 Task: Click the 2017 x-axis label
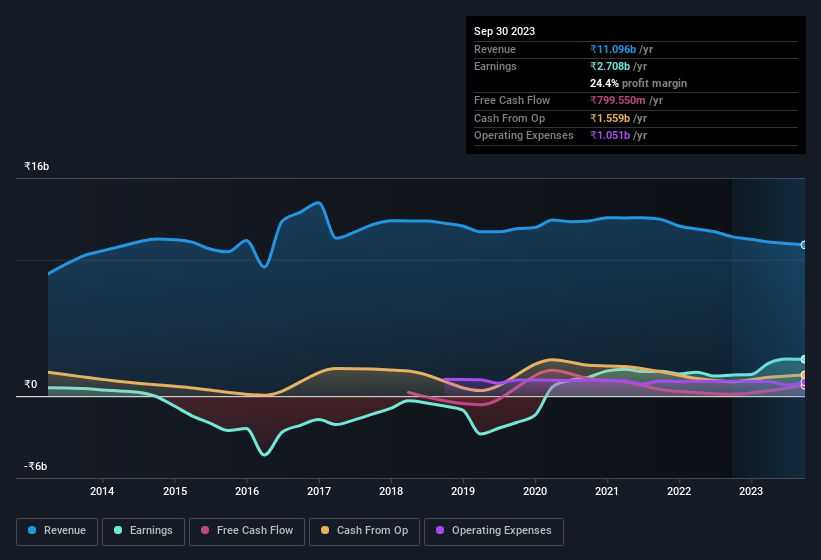[x=319, y=491]
